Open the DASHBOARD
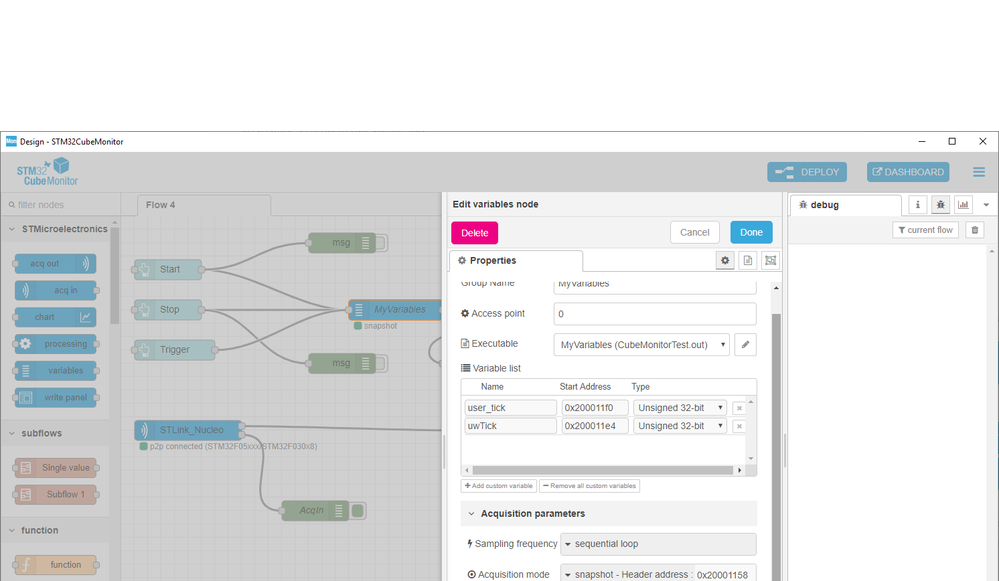 [x=908, y=172]
